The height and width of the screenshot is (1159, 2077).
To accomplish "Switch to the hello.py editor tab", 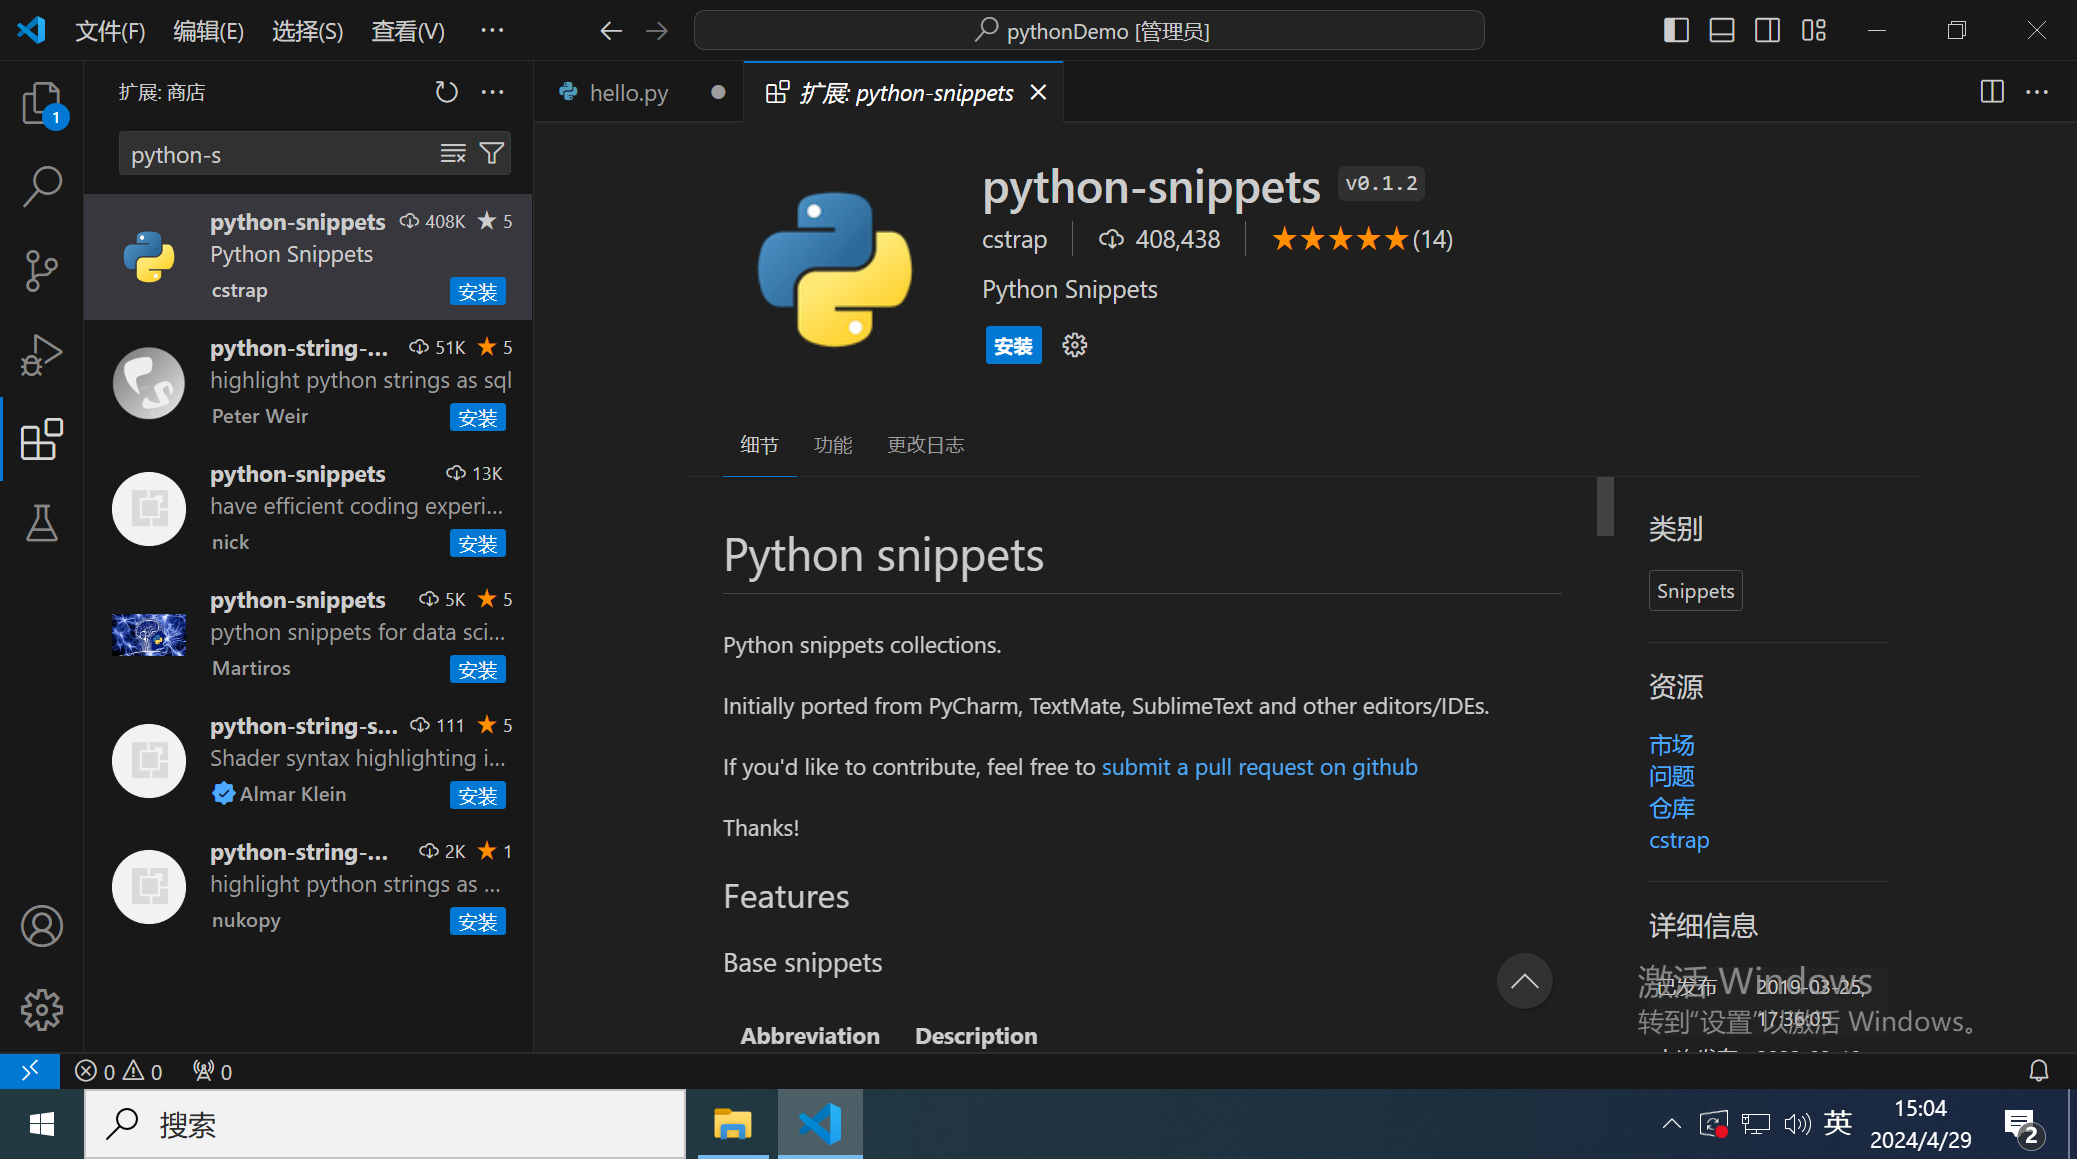I will coord(629,93).
